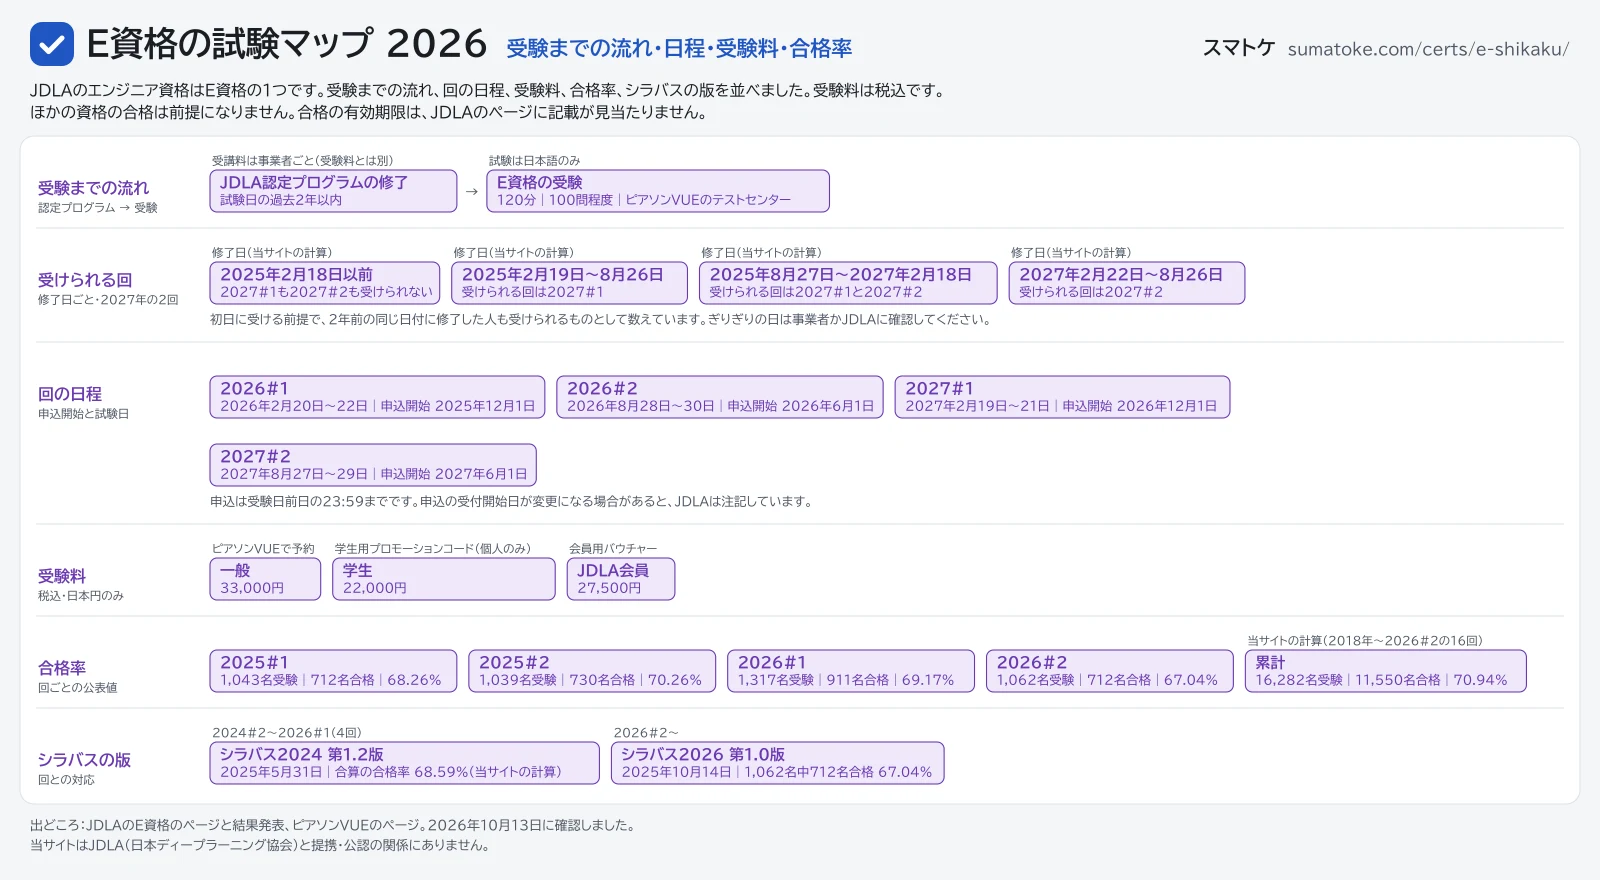Click the 2026#2 pass rate 67.04% card
The height and width of the screenshot is (880, 1600).
[x=1110, y=671]
